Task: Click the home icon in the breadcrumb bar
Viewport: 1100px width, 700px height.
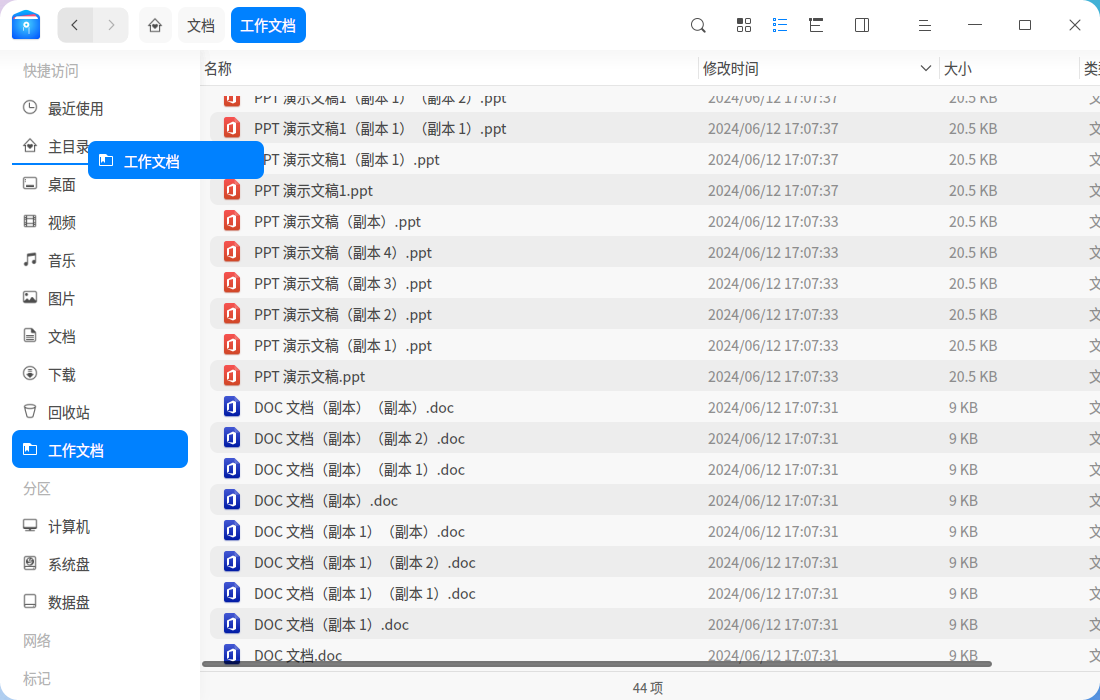Action: 155,24
